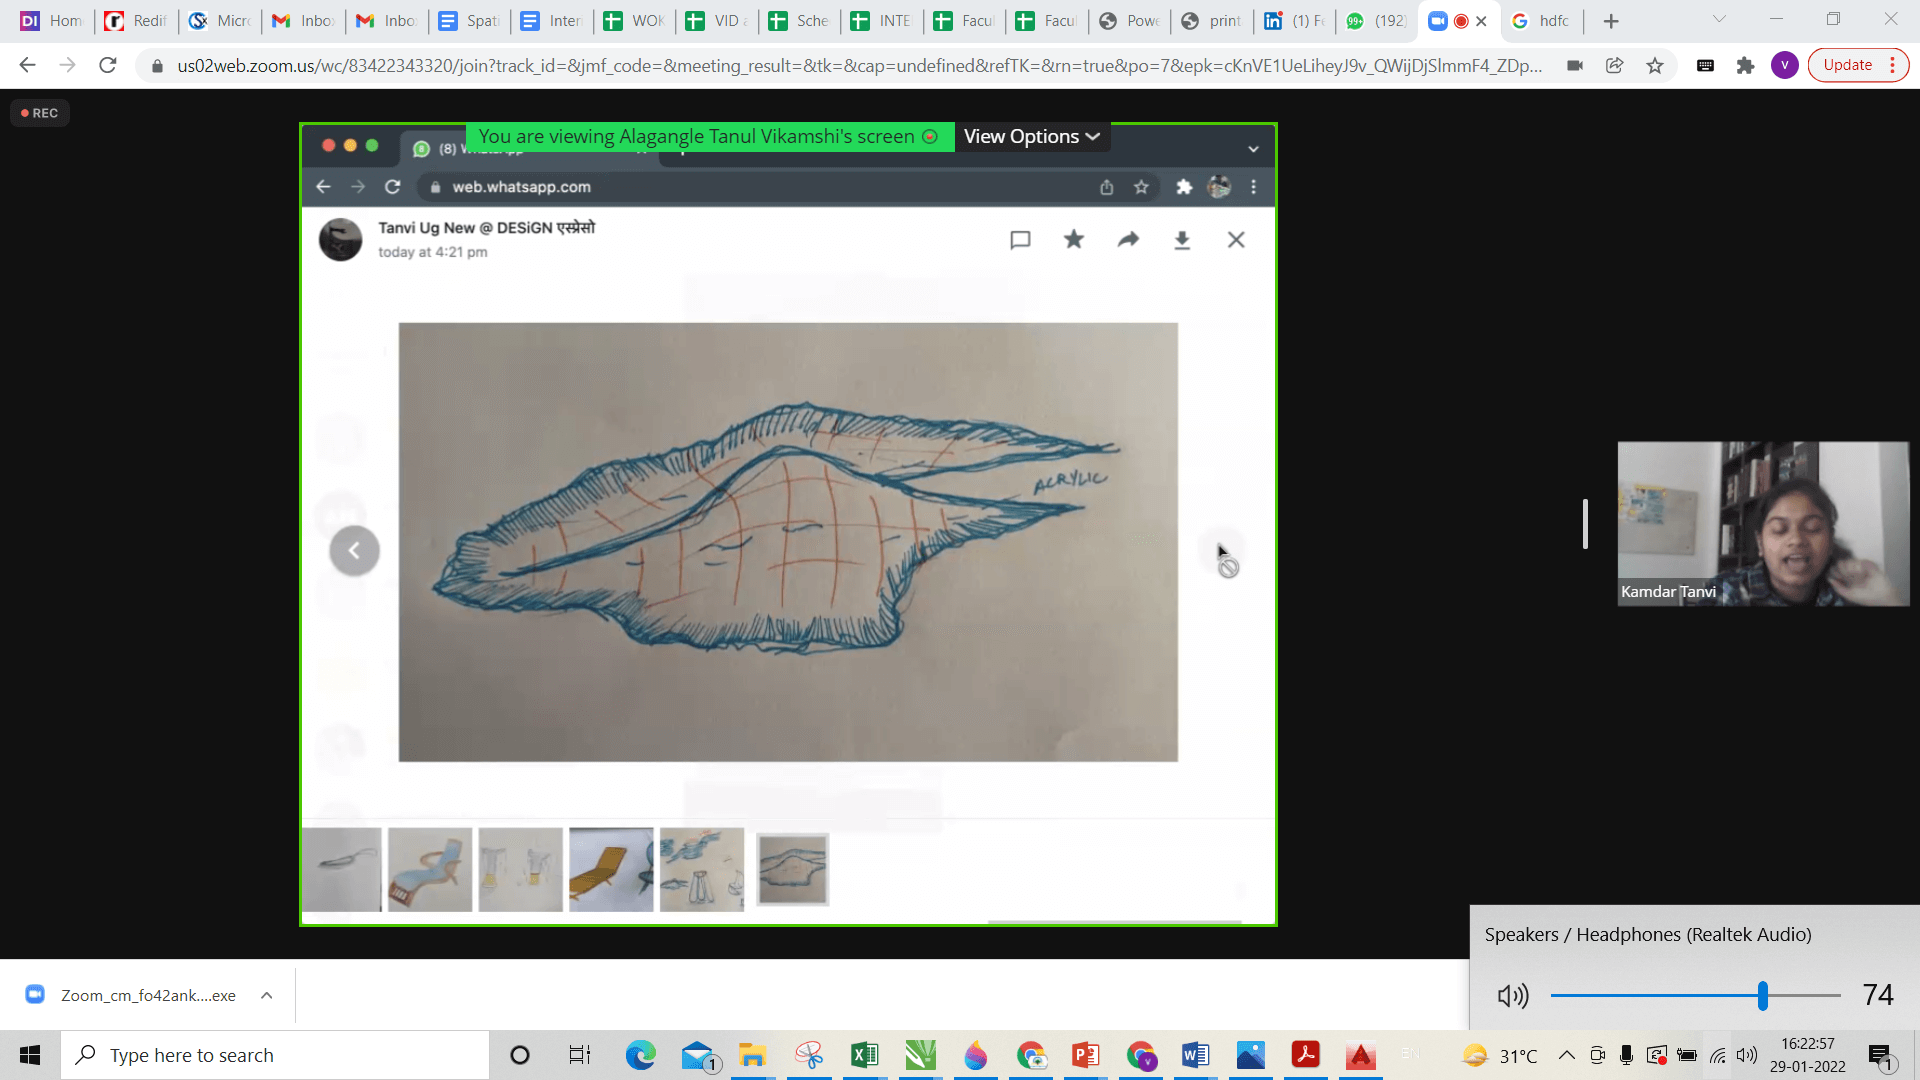Stop viewing Alagangle Tanul Vikamshi's screen

[930, 137]
